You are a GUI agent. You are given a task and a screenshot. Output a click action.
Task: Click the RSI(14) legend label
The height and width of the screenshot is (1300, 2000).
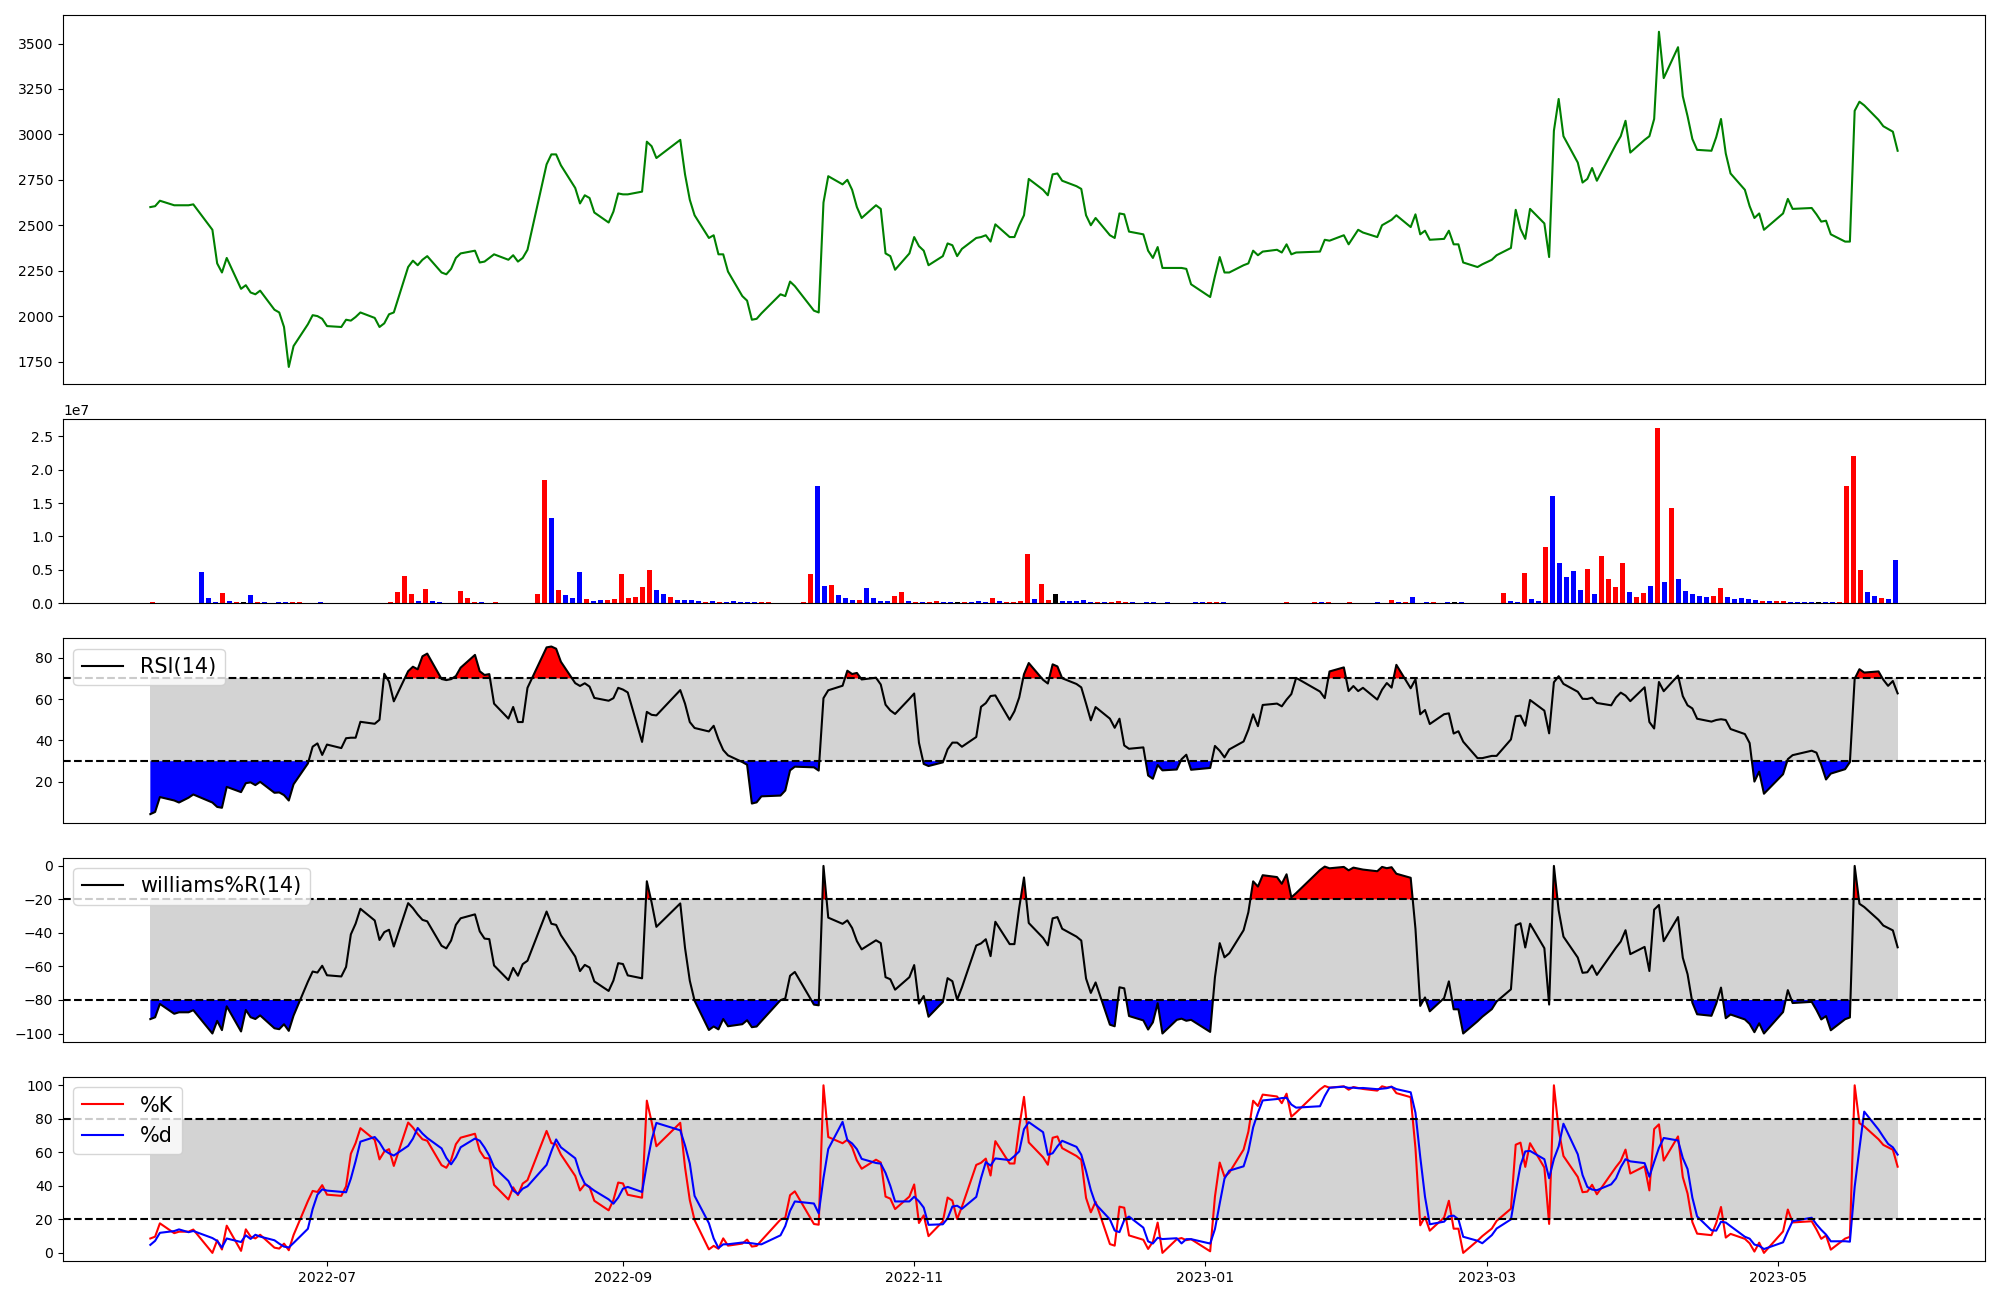click(177, 666)
